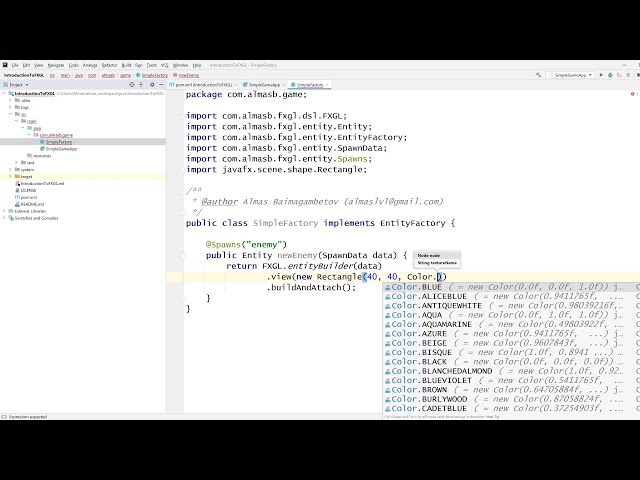The image size is (640, 480).
Task: Open the Edit menu
Action: click(26, 65)
